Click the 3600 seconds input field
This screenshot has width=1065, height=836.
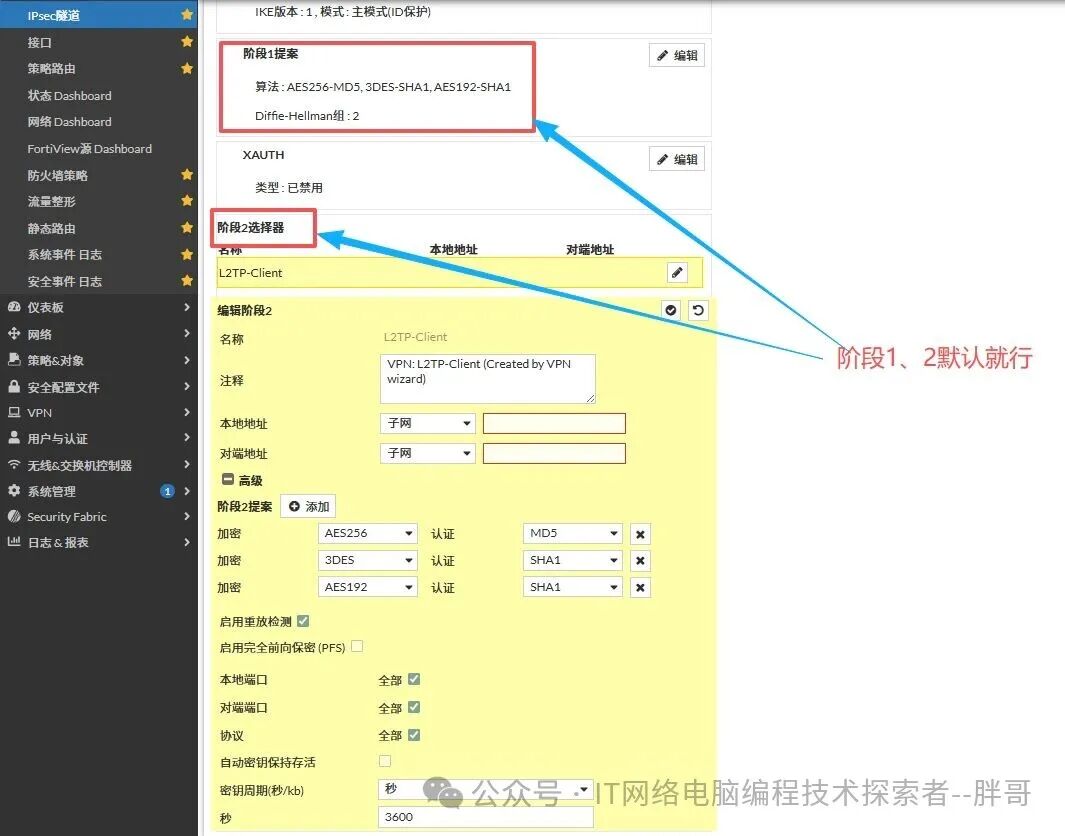tap(485, 817)
